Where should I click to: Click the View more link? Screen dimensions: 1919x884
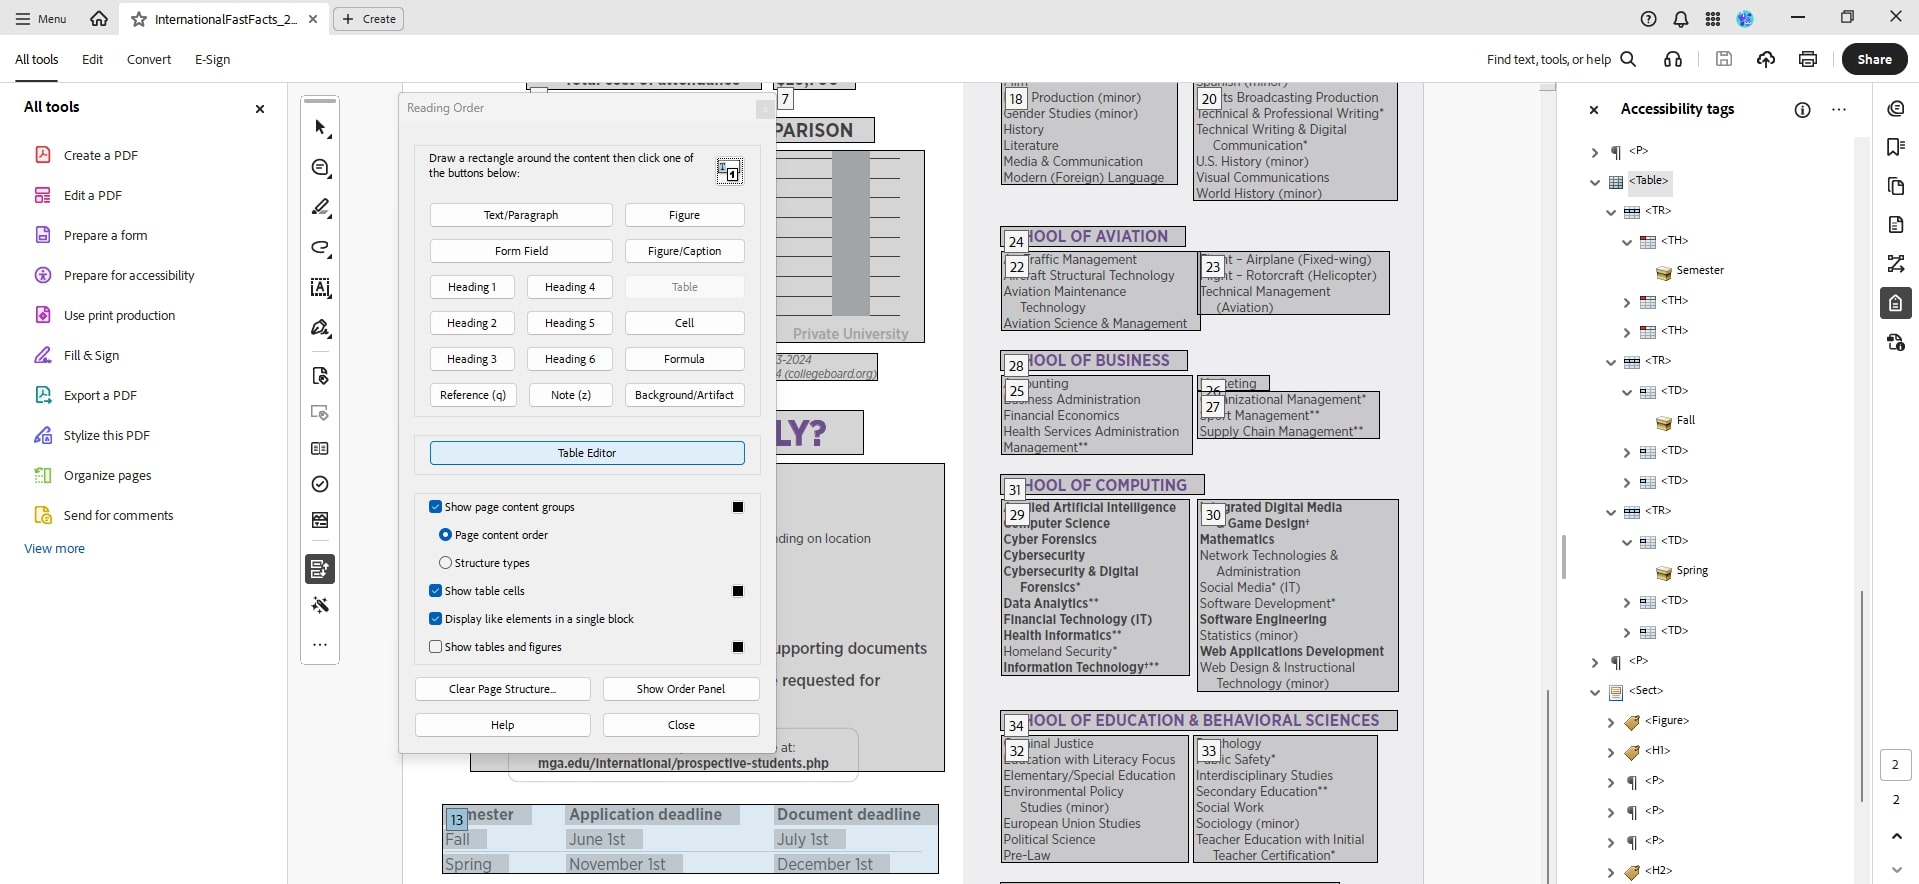pyautogui.click(x=55, y=549)
